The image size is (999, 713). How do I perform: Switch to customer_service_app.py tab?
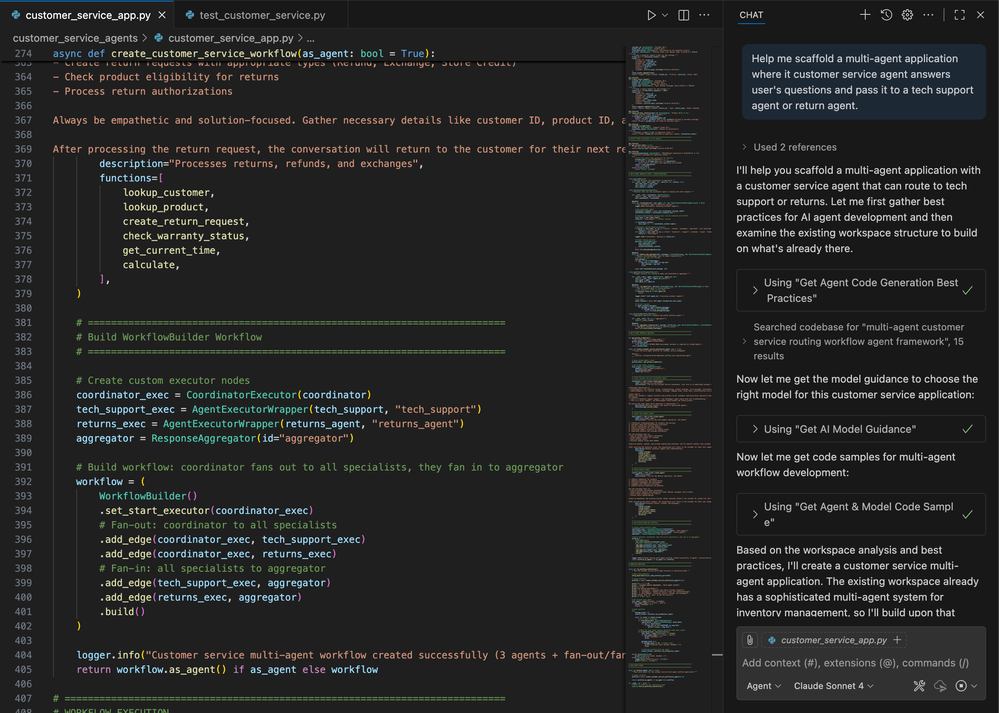(88, 15)
